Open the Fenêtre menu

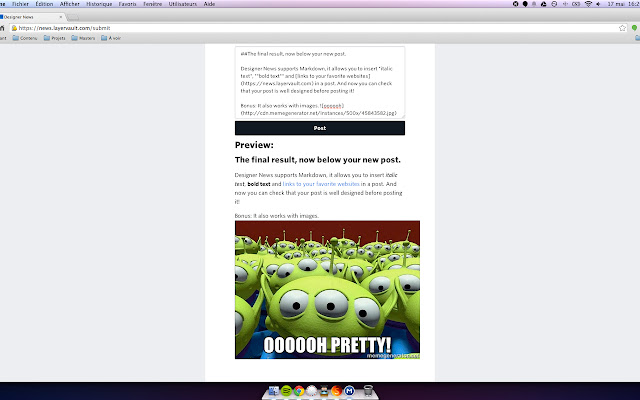tap(152, 4)
